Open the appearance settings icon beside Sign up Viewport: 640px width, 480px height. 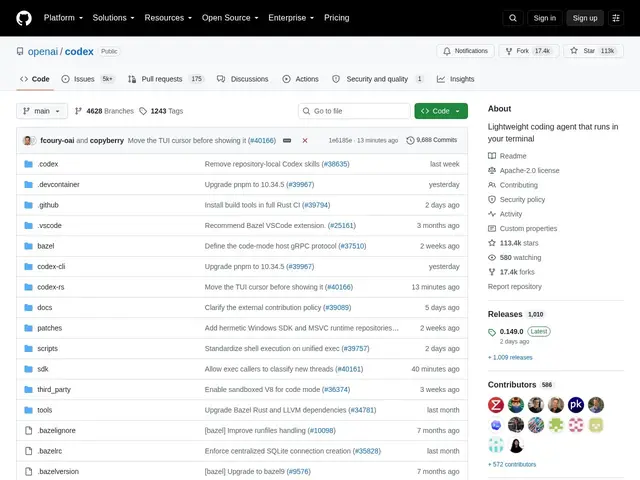click(616, 18)
